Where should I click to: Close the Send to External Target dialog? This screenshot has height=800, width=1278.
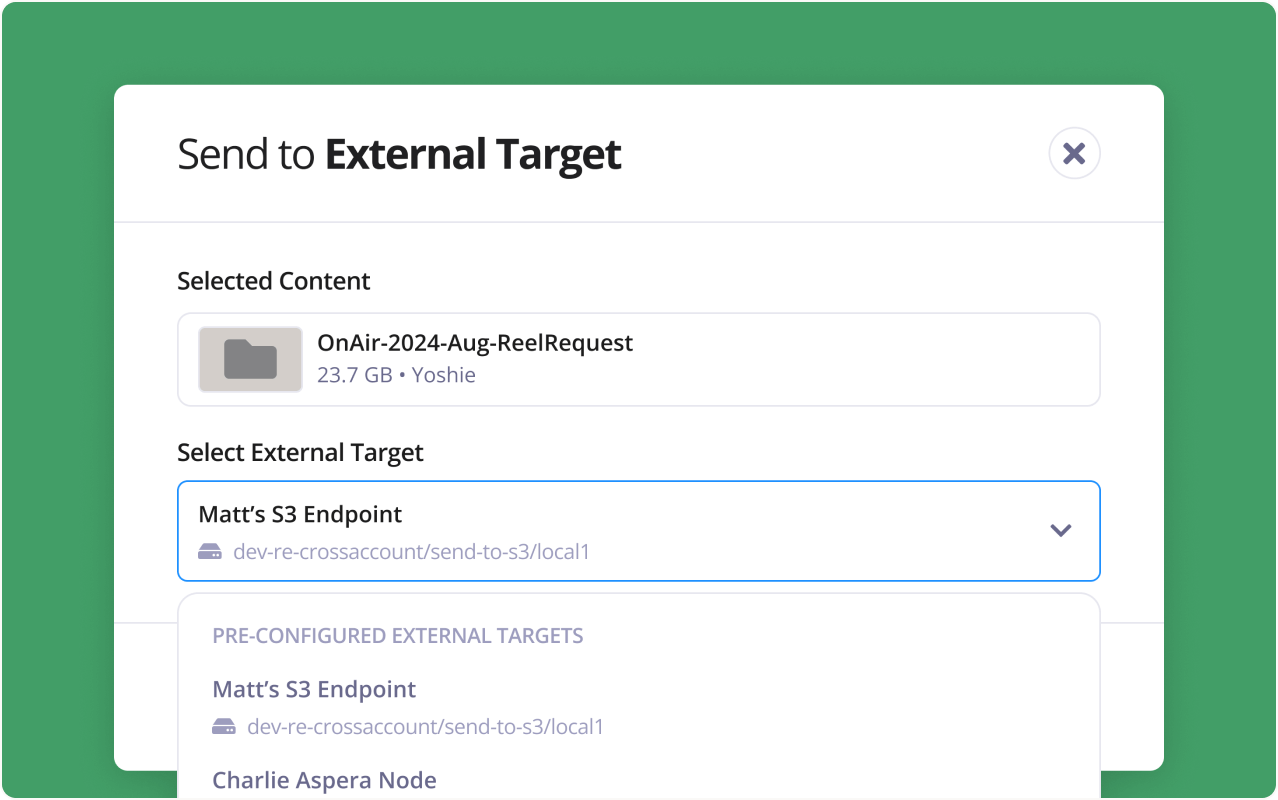point(1074,153)
